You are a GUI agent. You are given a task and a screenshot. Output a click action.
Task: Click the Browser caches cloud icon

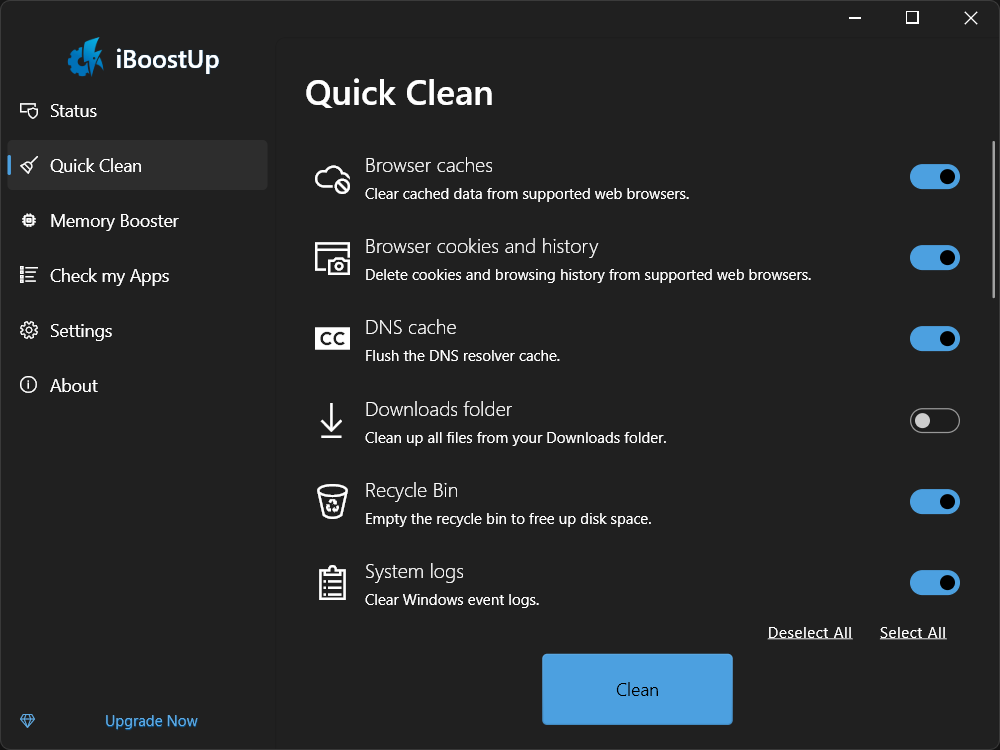[332, 179]
